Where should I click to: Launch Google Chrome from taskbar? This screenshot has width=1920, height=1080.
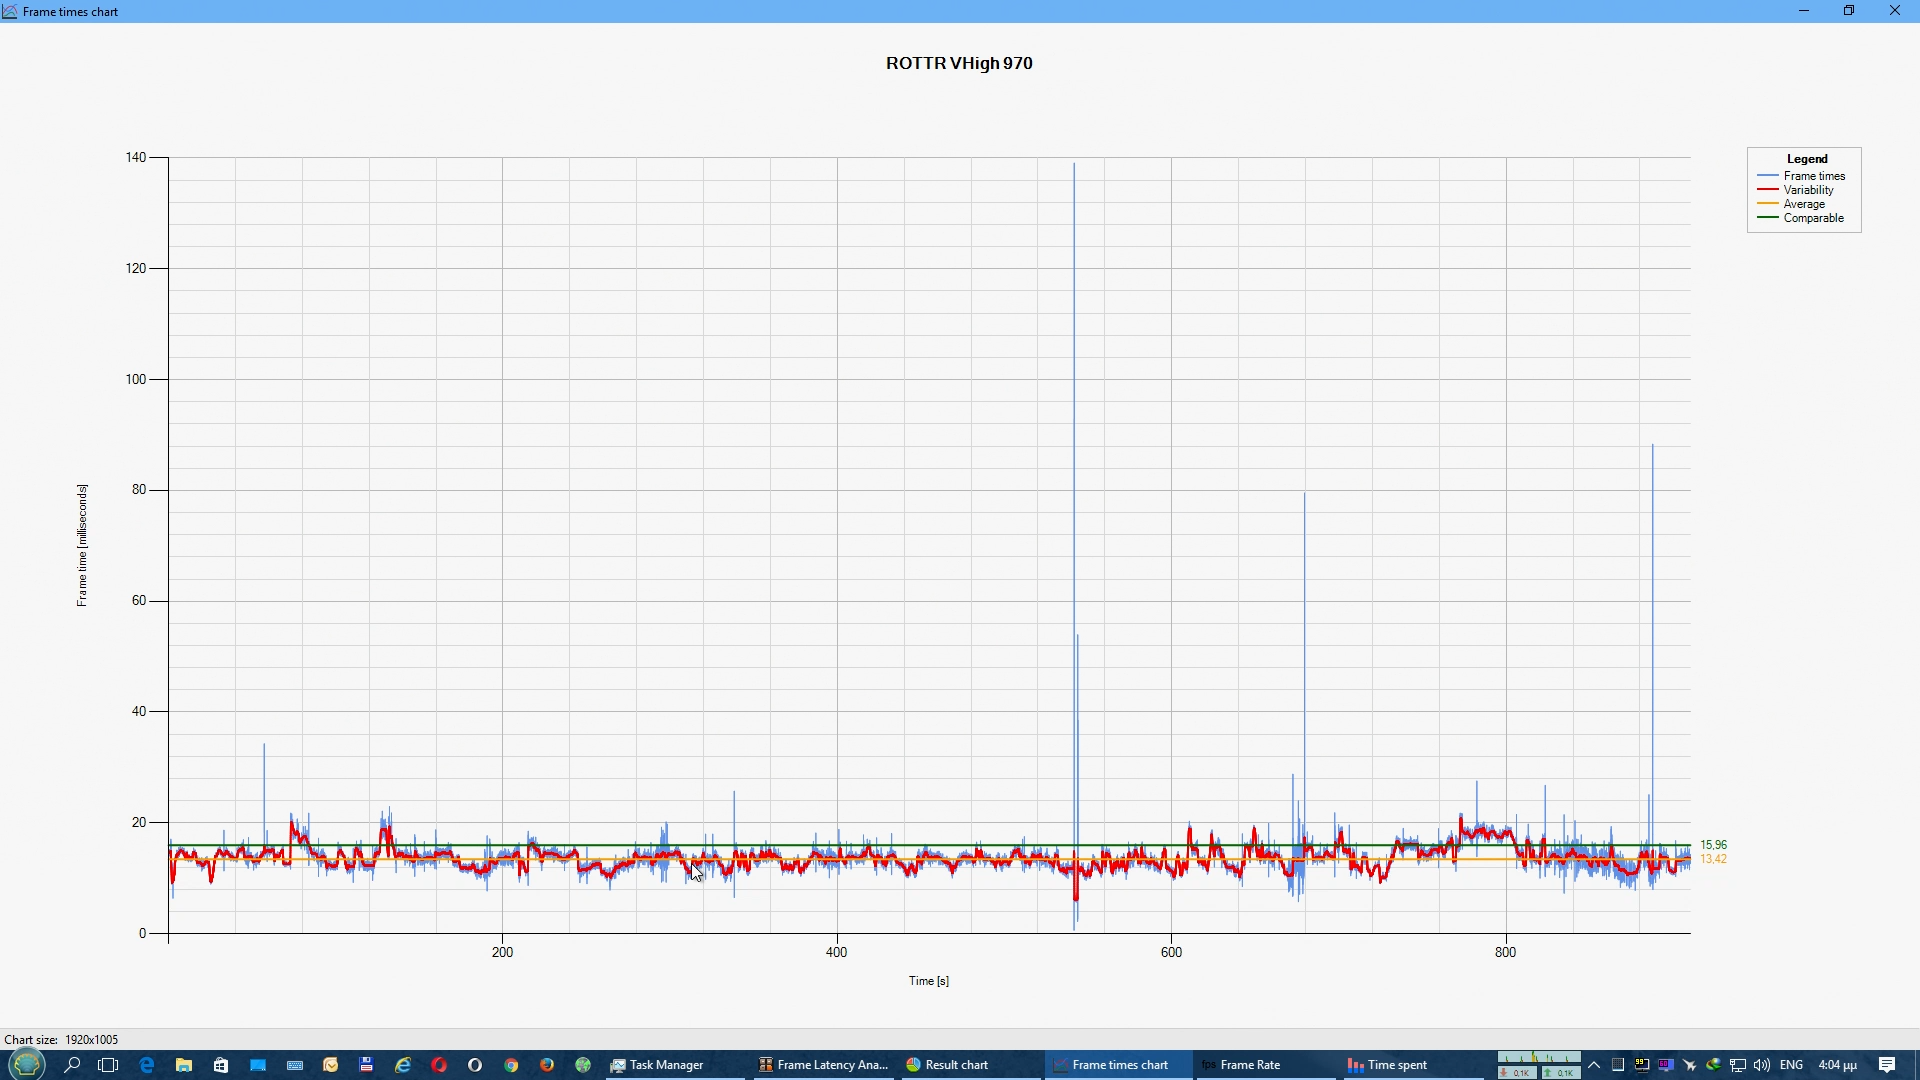coord(511,1065)
